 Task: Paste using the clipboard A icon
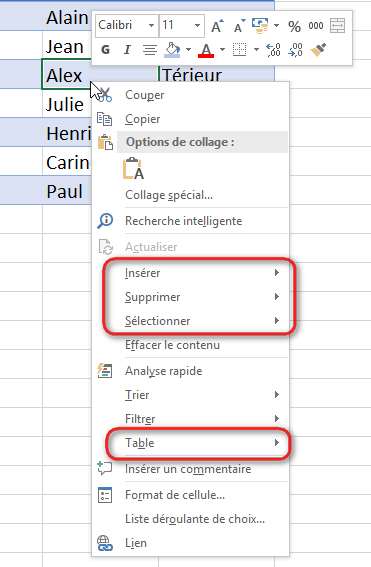(133, 169)
